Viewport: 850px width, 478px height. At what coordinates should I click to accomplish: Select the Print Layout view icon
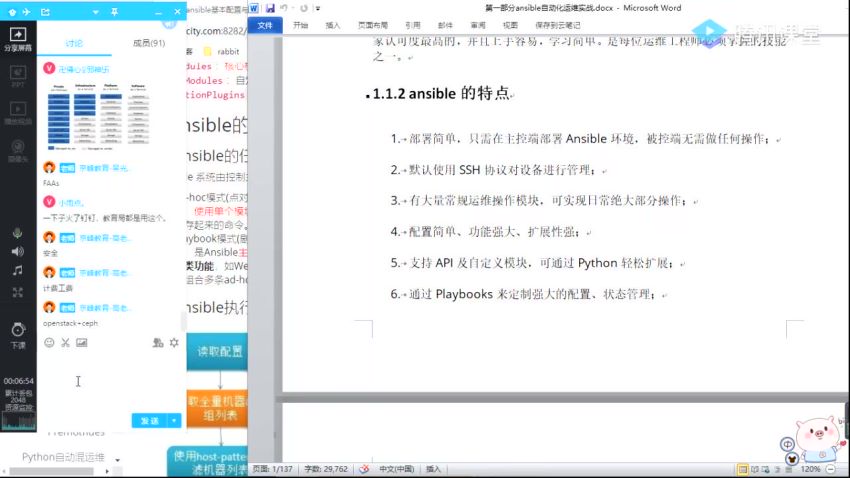743,469
